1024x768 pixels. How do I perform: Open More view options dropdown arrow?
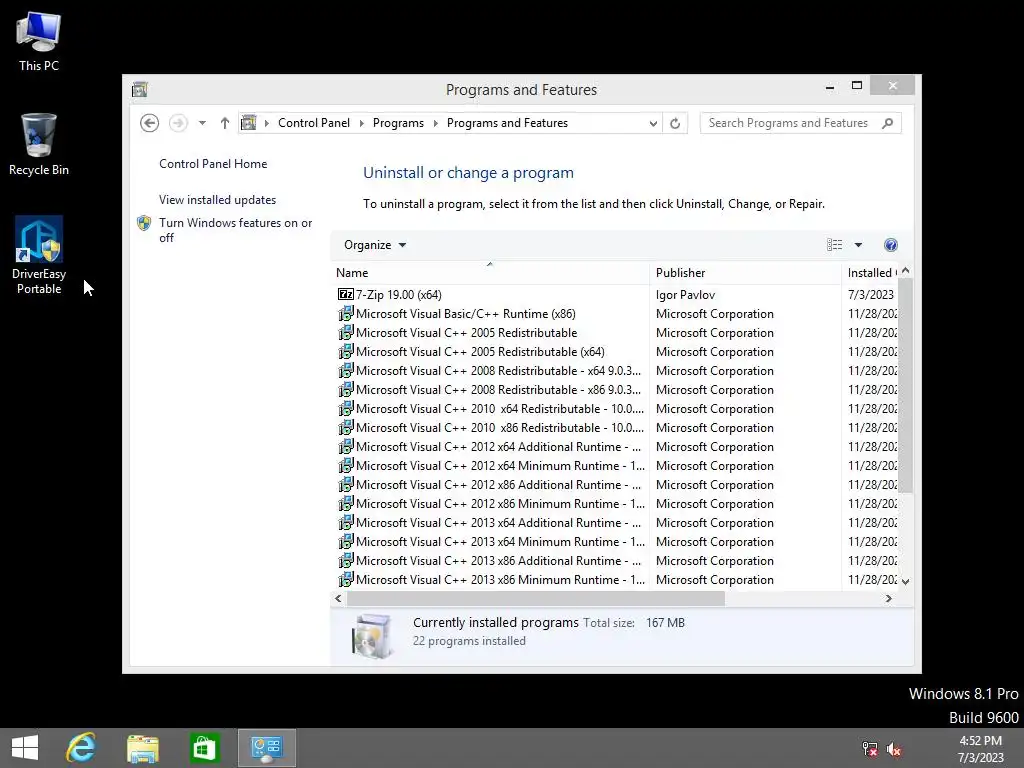[858, 245]
